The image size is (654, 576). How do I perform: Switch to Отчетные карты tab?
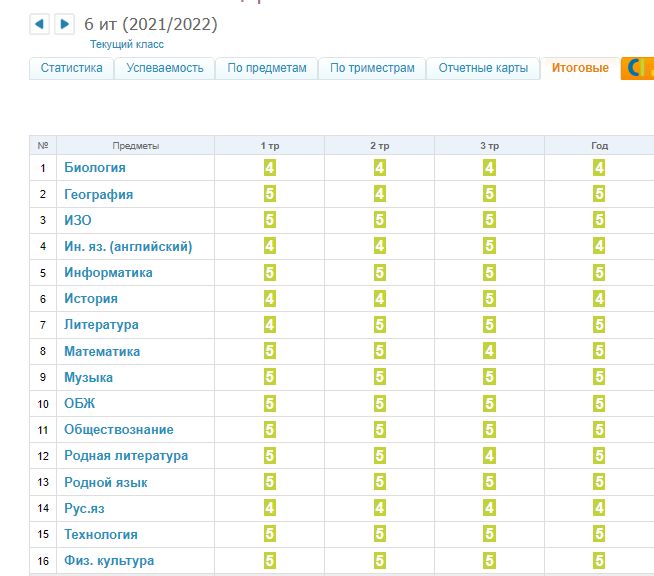[483, 68]
